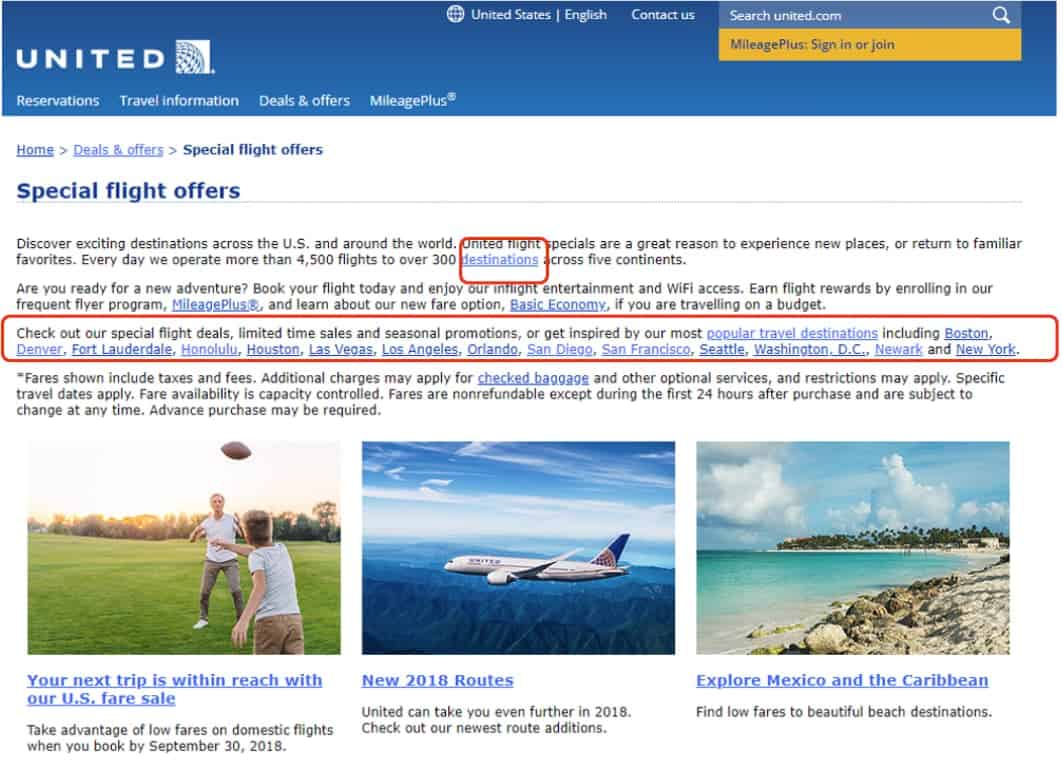The image size is (1063, 766).
Task: Open San Diego destination link
Action: click(x=559, y=350)
